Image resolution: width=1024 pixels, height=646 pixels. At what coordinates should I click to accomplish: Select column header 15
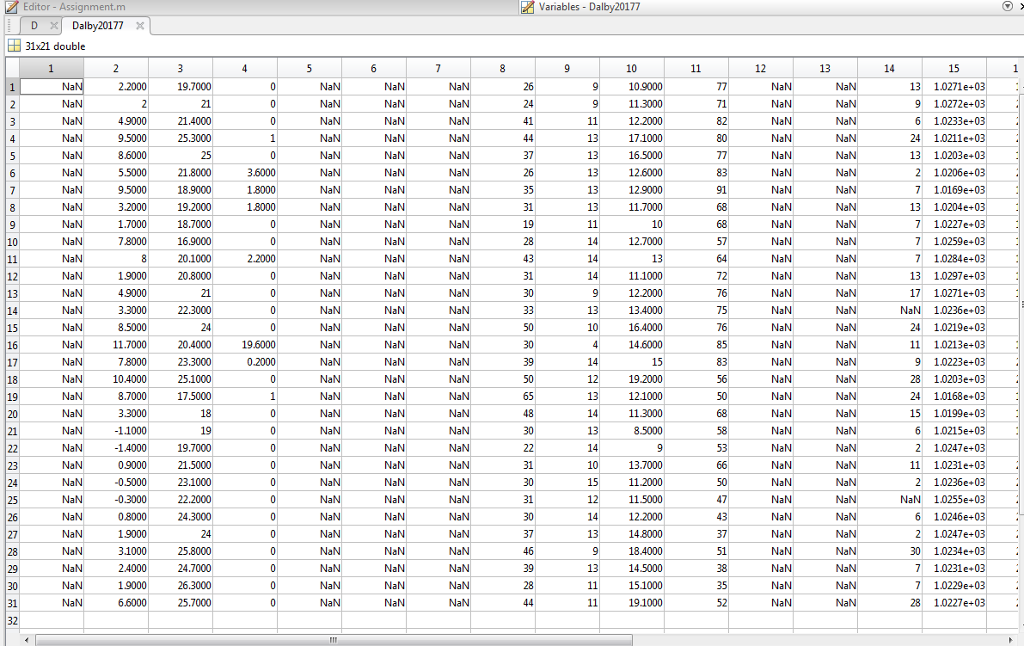953,68
